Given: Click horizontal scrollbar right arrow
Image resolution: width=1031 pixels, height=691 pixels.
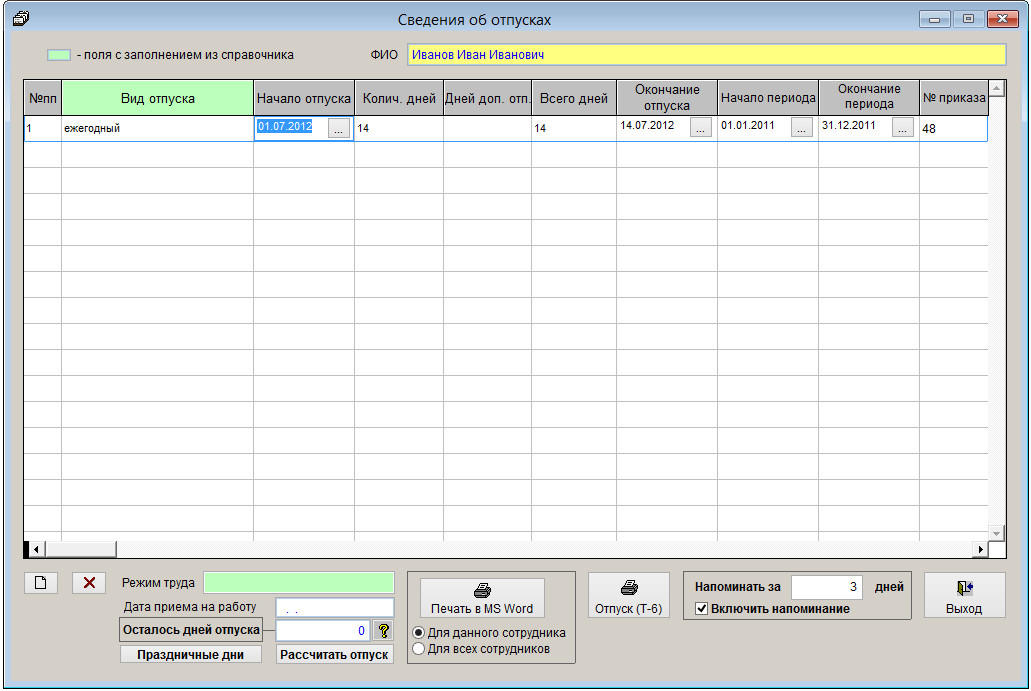Looking at the screenshot, I should (x=980, y=549).
